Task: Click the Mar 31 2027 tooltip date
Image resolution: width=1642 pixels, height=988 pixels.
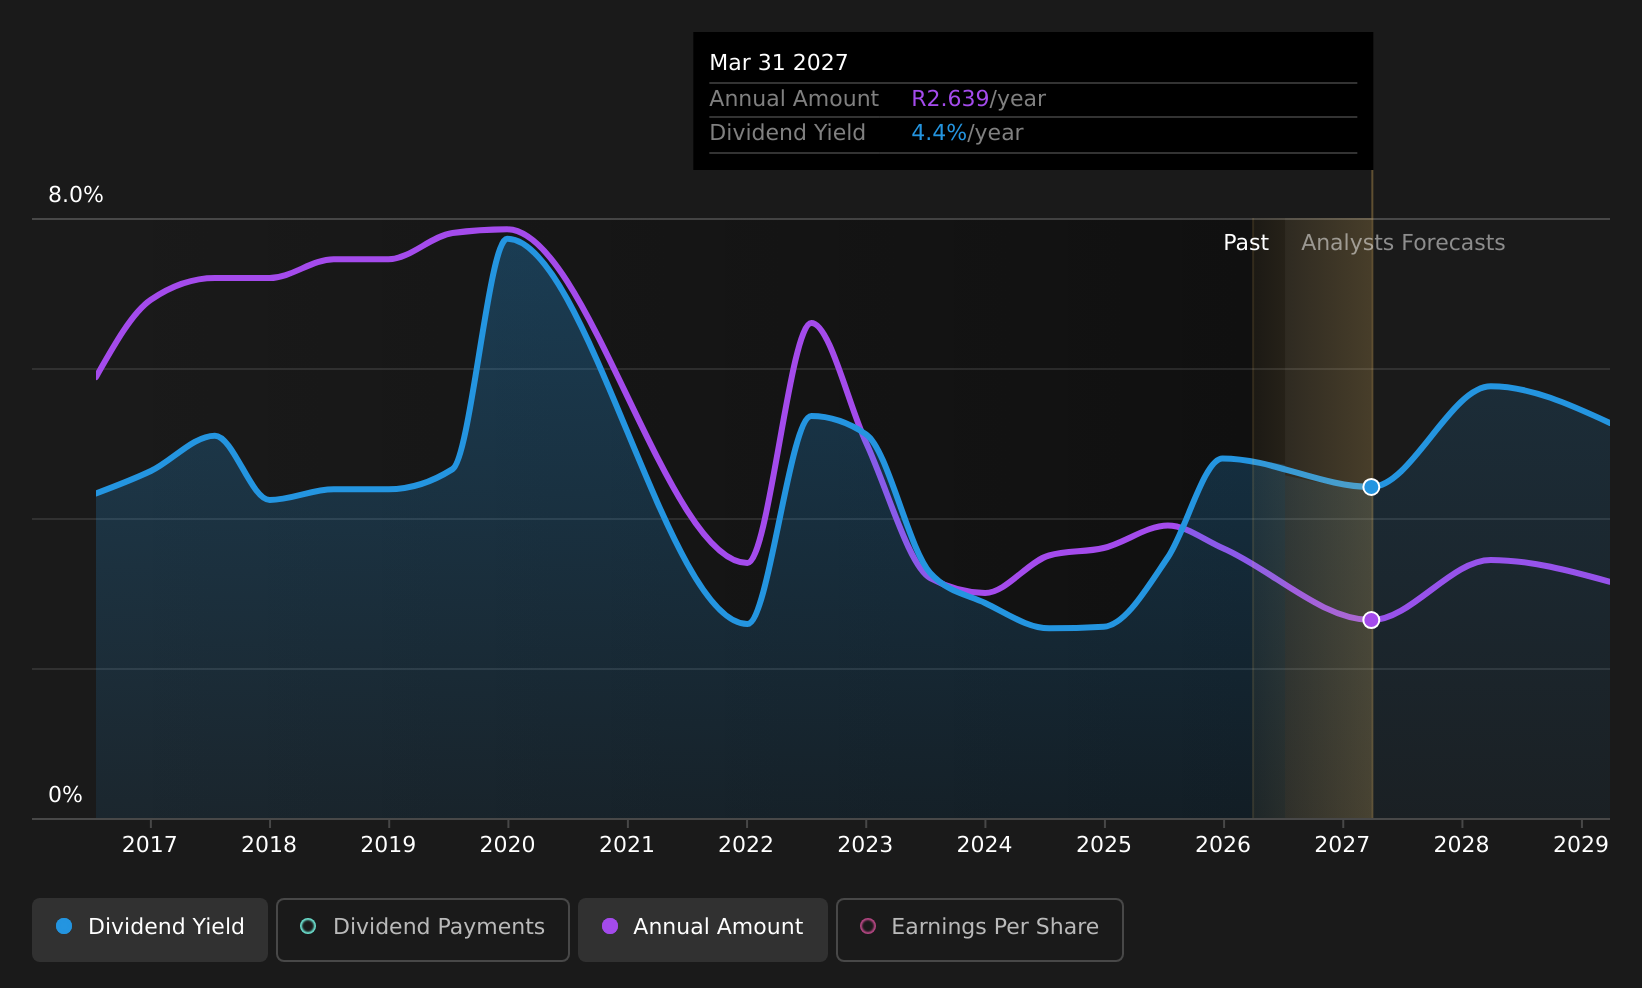Action: point(779,63)
